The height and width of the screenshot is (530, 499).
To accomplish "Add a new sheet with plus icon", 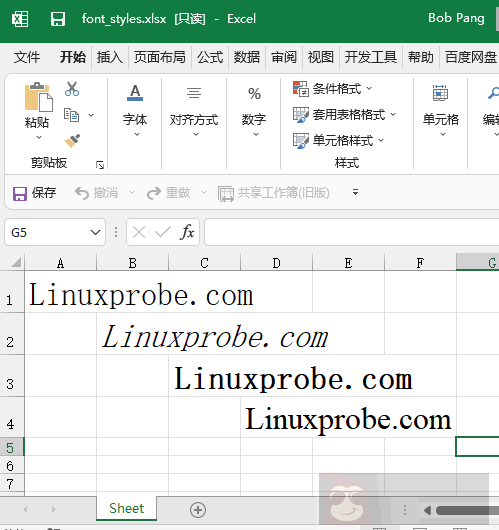I will (198, 510).
